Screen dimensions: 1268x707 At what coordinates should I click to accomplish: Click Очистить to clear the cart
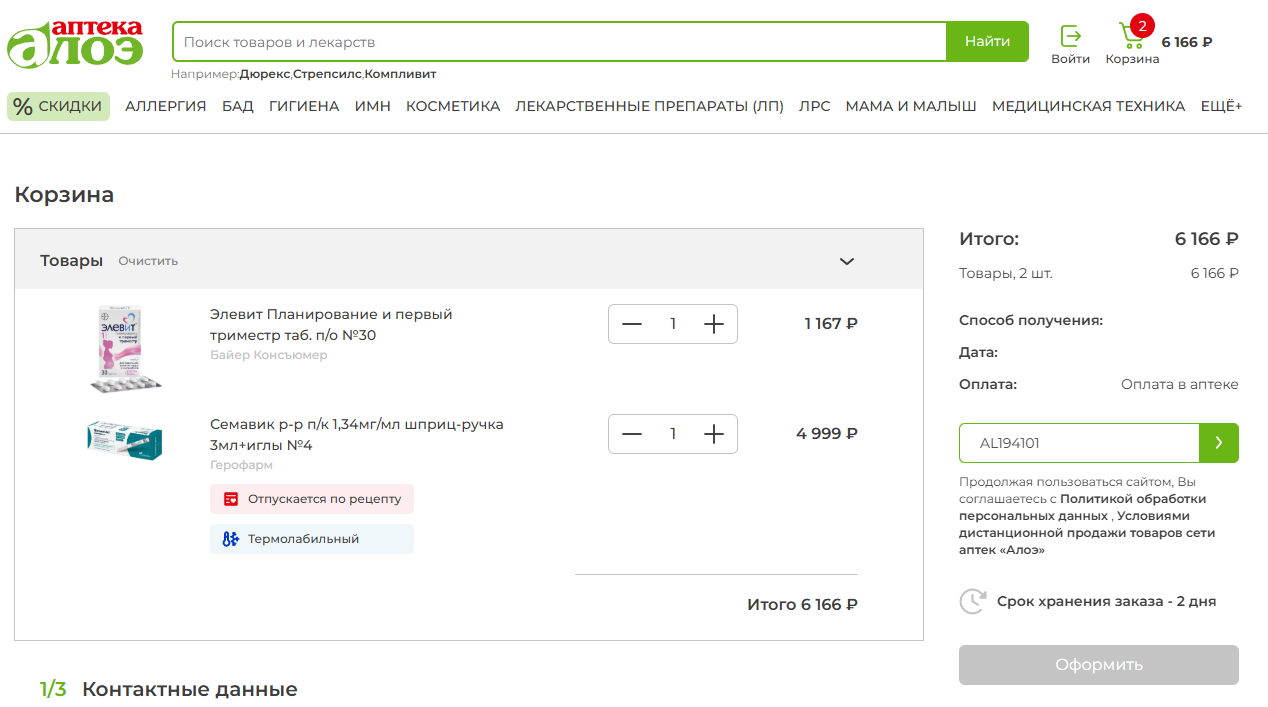pyautogui.click(x=148, y=261)
